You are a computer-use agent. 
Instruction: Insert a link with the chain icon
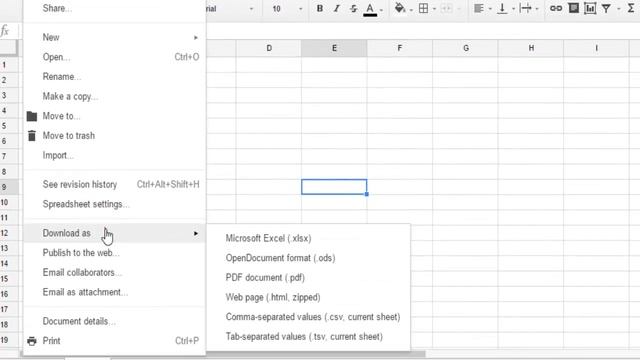click(556, 8)
